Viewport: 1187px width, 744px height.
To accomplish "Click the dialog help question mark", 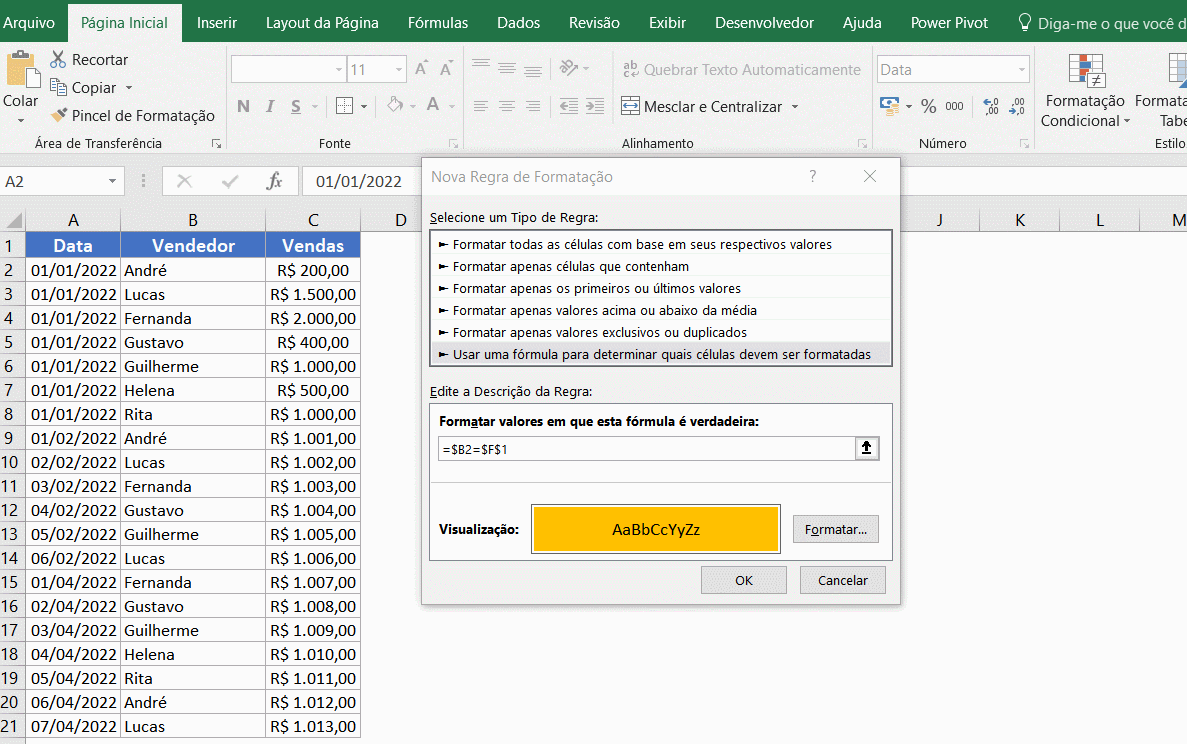I will pos(812,177).
